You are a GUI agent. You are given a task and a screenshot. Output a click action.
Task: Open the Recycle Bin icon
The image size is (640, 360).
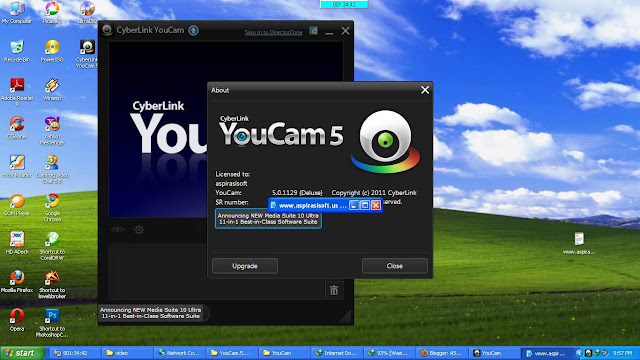click(x=17, y=51)
